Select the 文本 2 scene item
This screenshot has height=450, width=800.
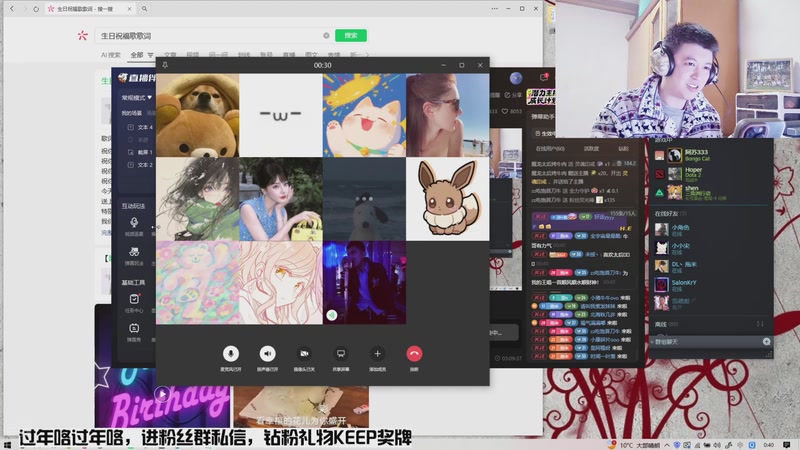(140, 165)
